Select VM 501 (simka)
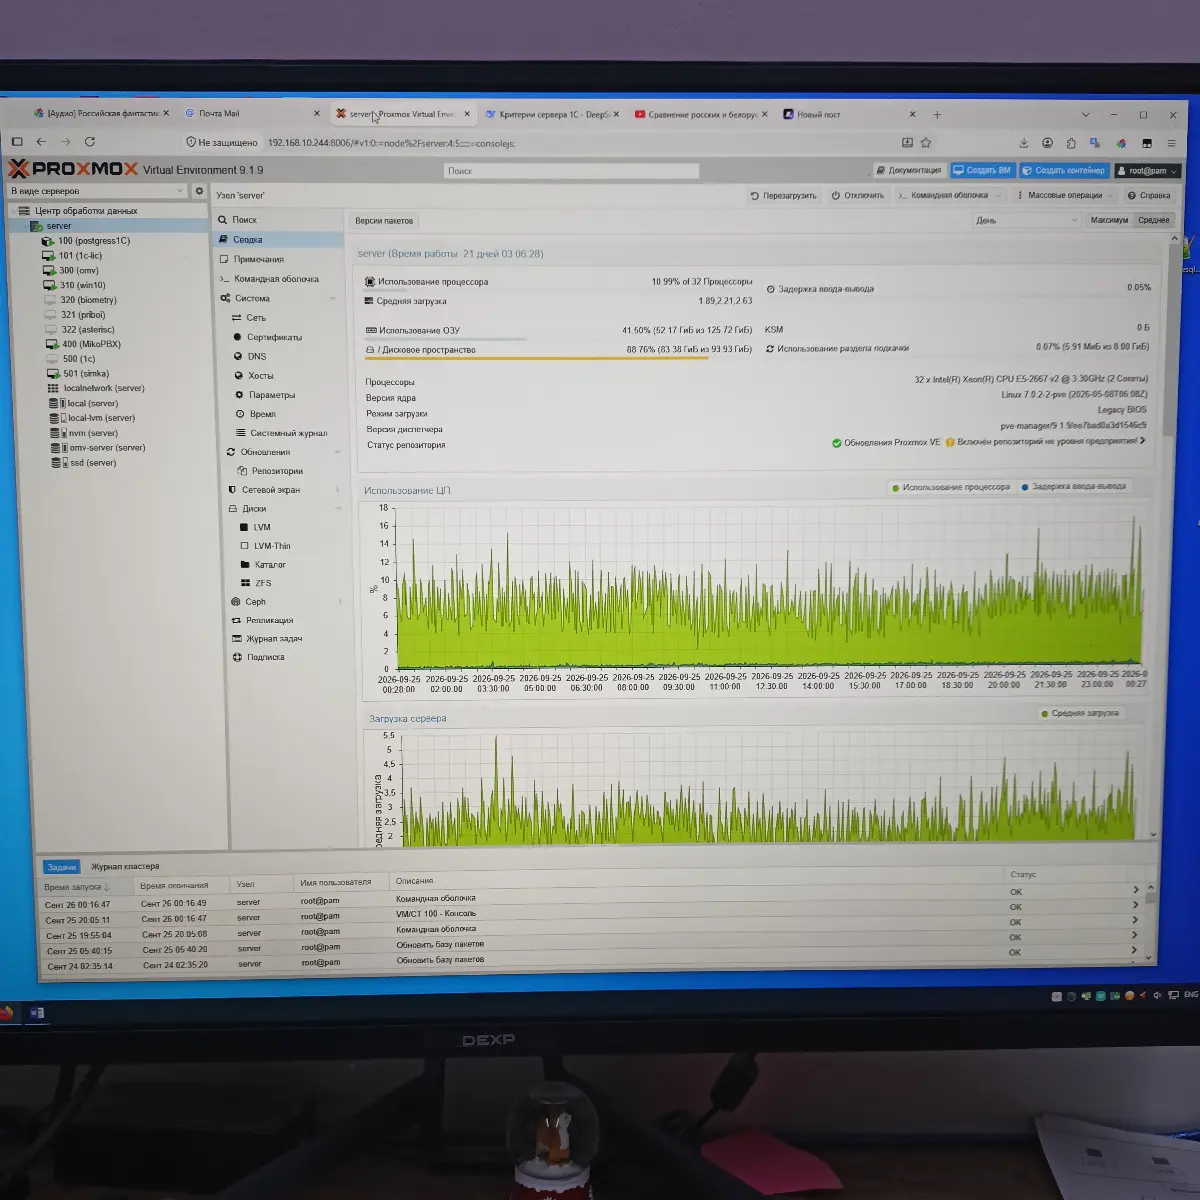This screenshot has width=1200, height=1200. tap(85, 374)
